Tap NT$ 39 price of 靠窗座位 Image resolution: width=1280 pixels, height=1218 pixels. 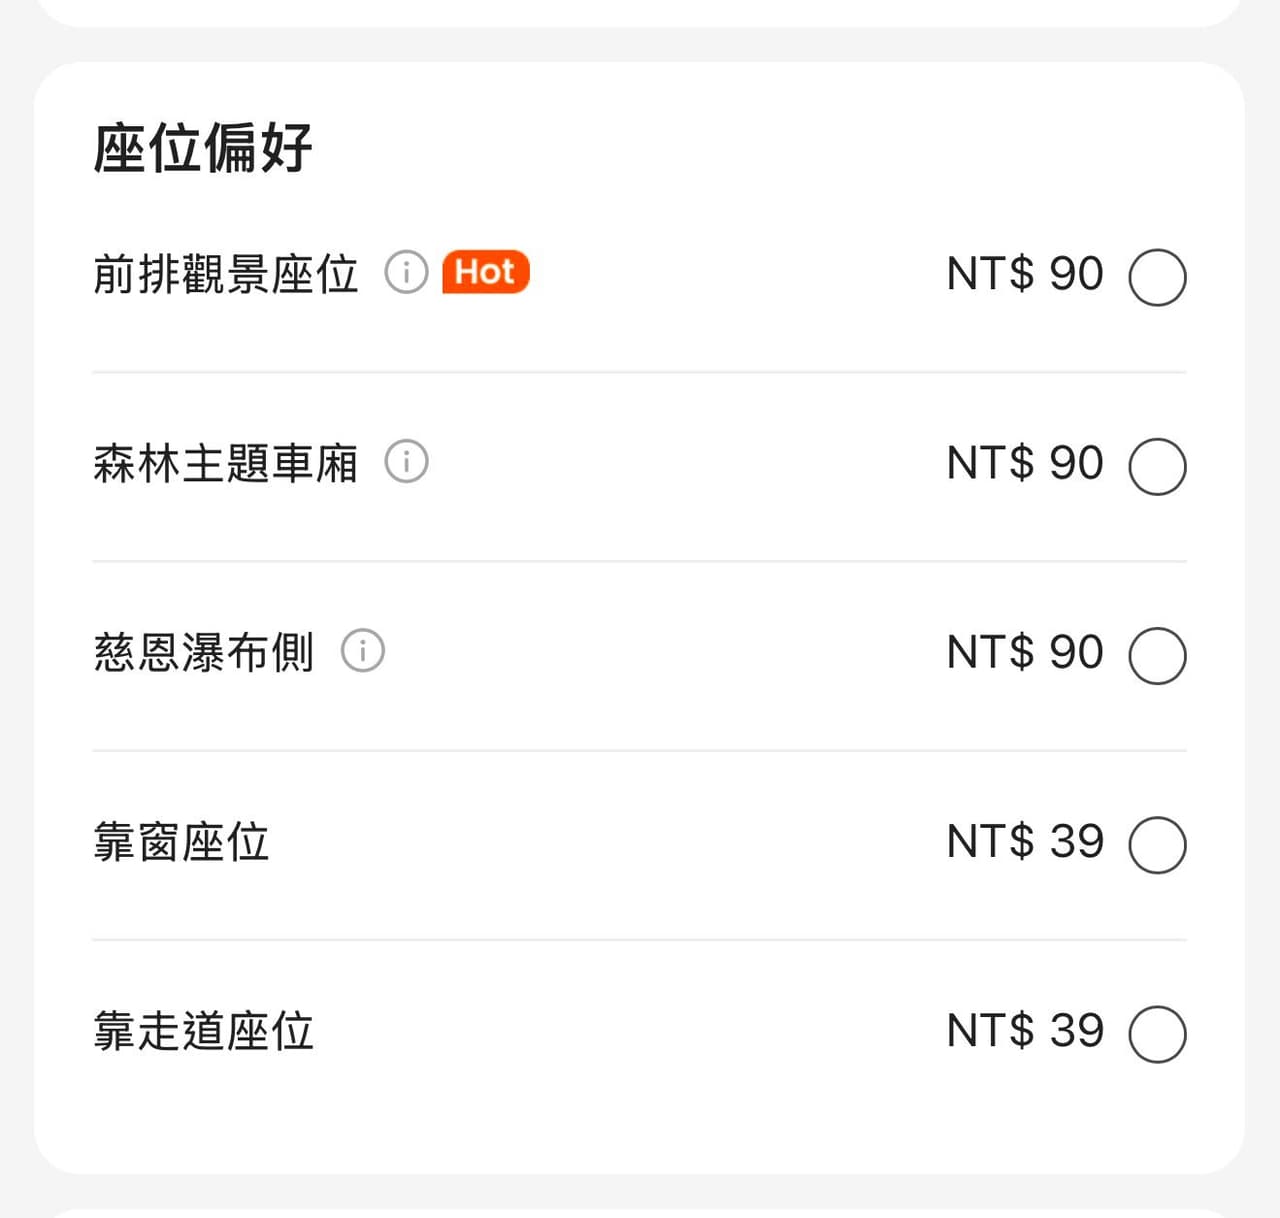pyautogui.click(x=1025, y=842)
